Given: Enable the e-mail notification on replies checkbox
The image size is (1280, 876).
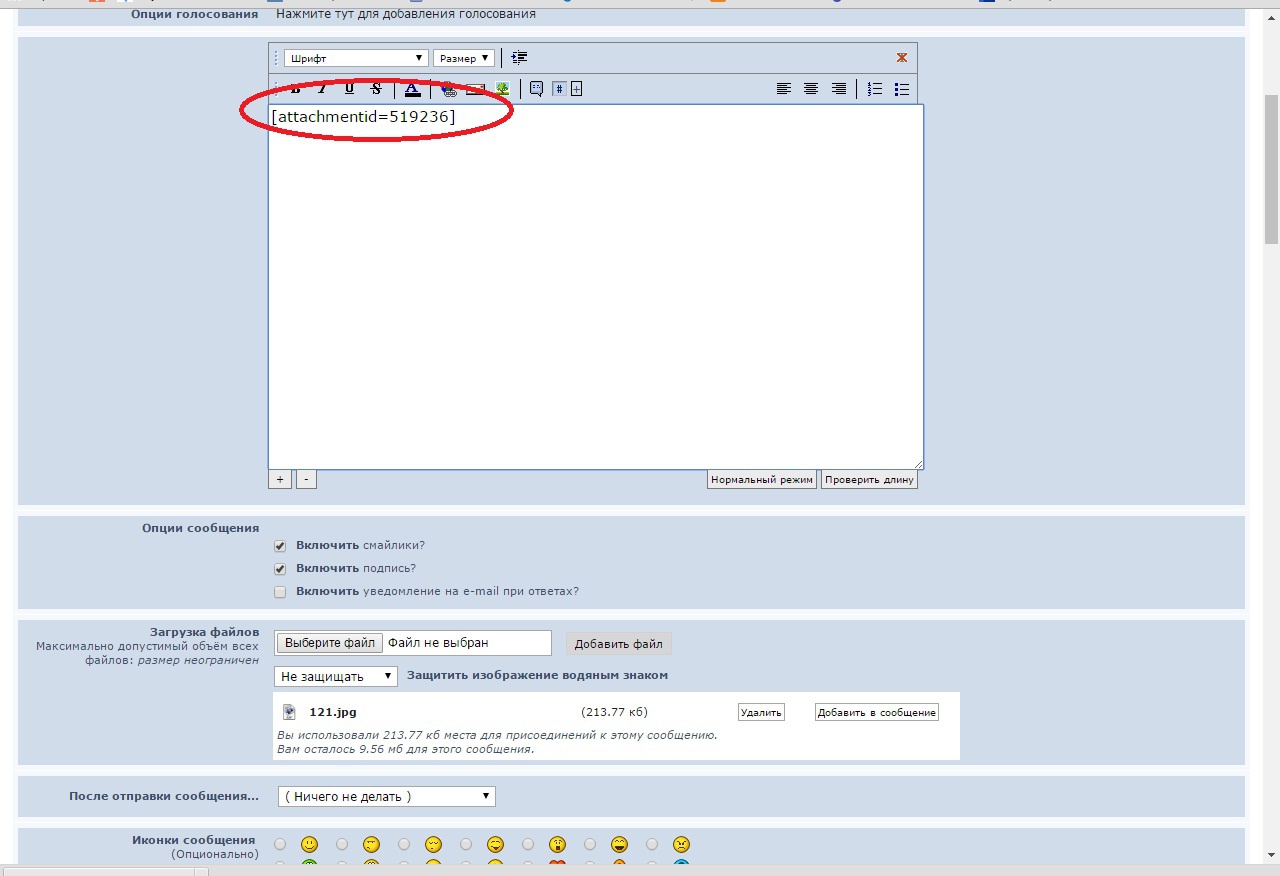Looking at the screenshot, I should (280, 592).
